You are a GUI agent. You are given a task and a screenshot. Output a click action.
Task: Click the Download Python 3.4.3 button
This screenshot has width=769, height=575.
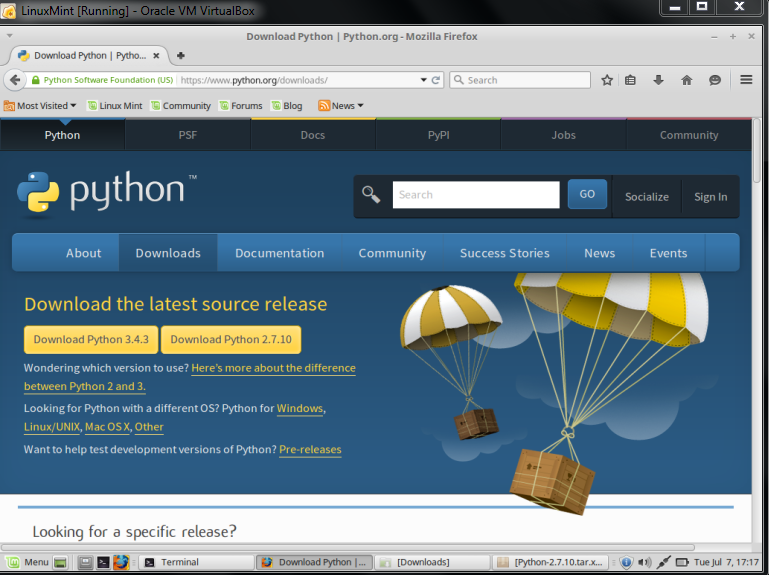coord(91,340)
